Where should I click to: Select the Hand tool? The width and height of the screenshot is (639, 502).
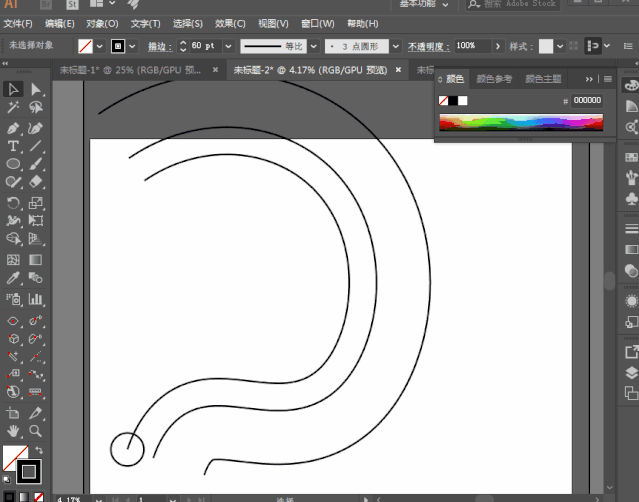click(13, 431)
